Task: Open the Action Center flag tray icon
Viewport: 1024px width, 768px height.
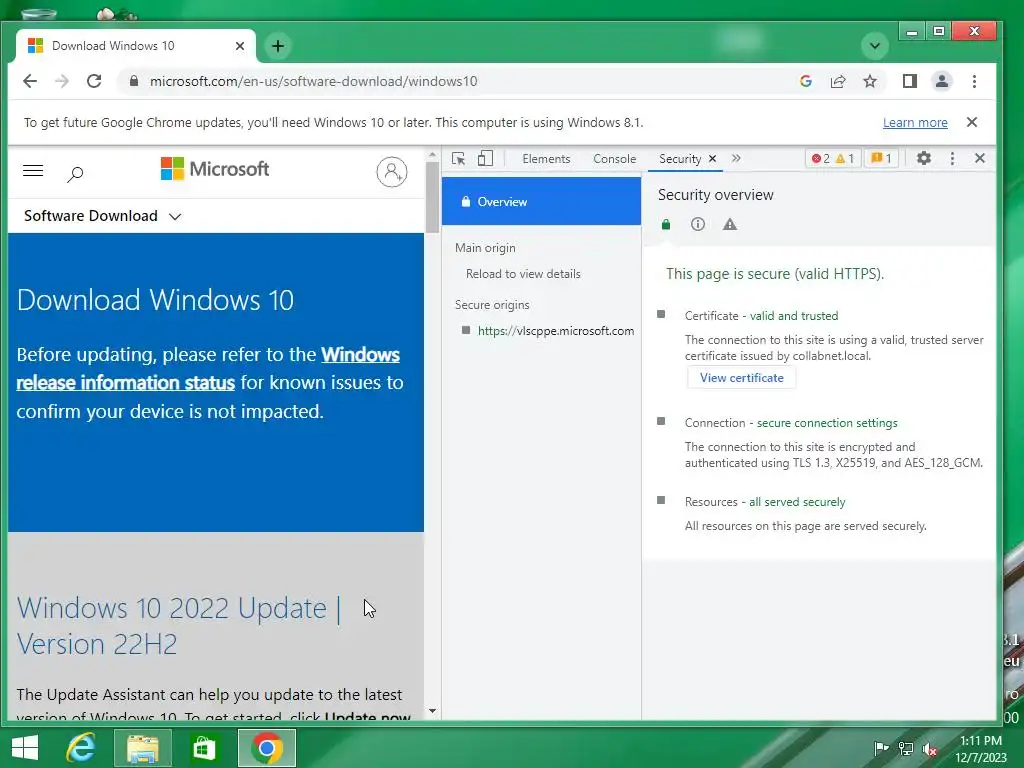Action: 881,748
